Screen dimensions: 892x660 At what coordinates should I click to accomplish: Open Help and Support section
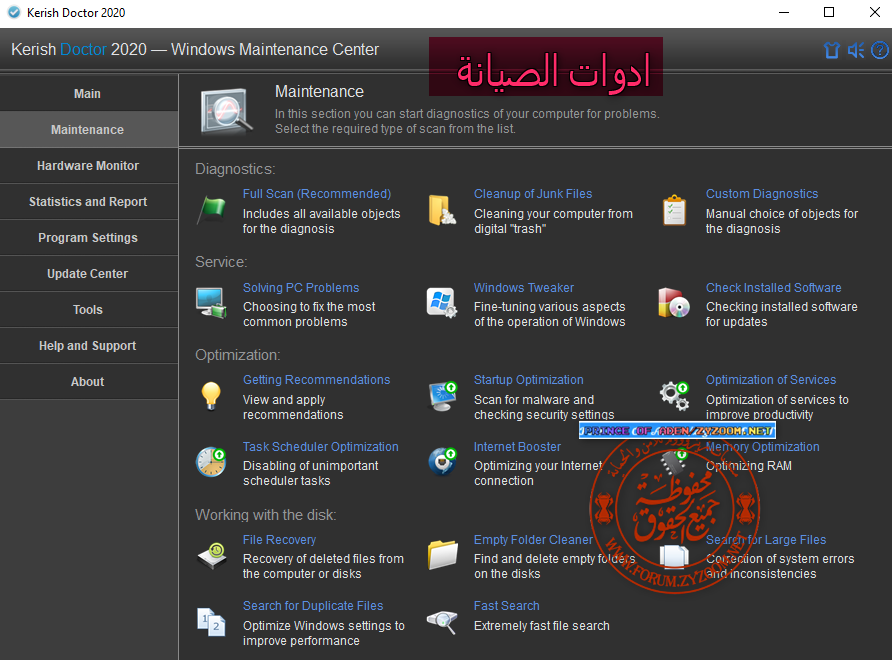tap(89, 346)
